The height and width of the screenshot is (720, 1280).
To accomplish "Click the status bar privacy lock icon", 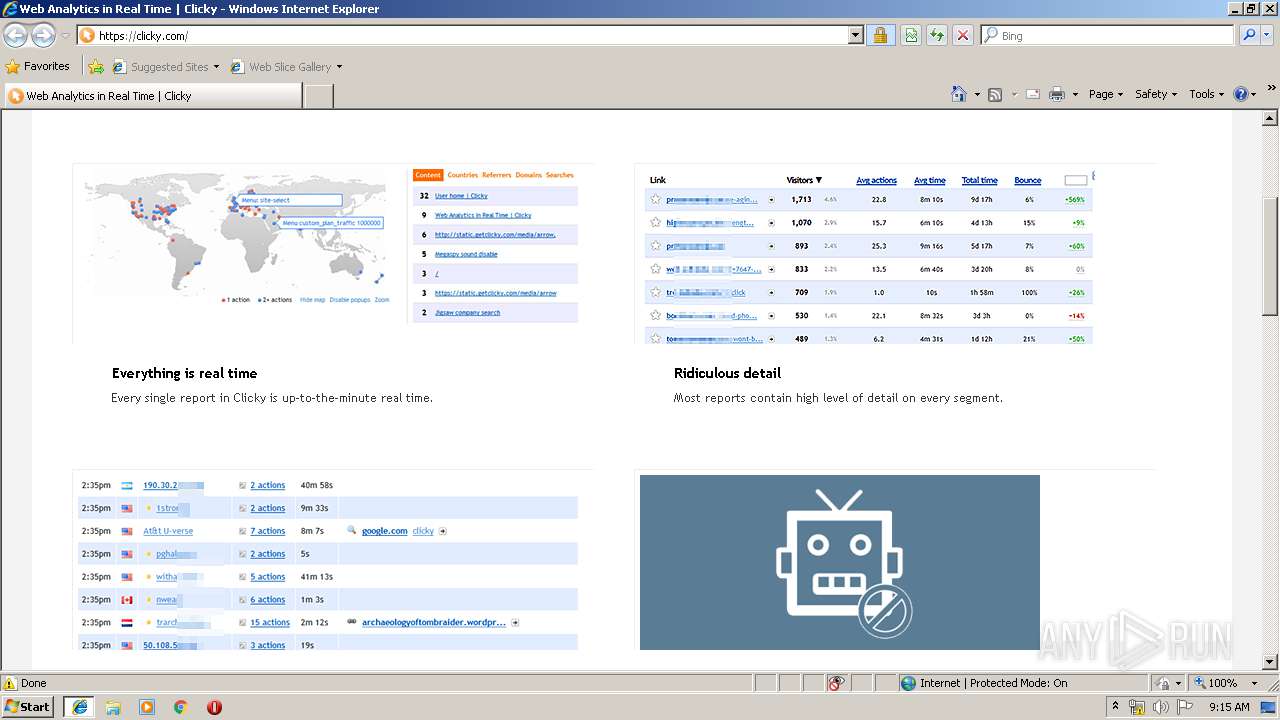I will 1164,683.
